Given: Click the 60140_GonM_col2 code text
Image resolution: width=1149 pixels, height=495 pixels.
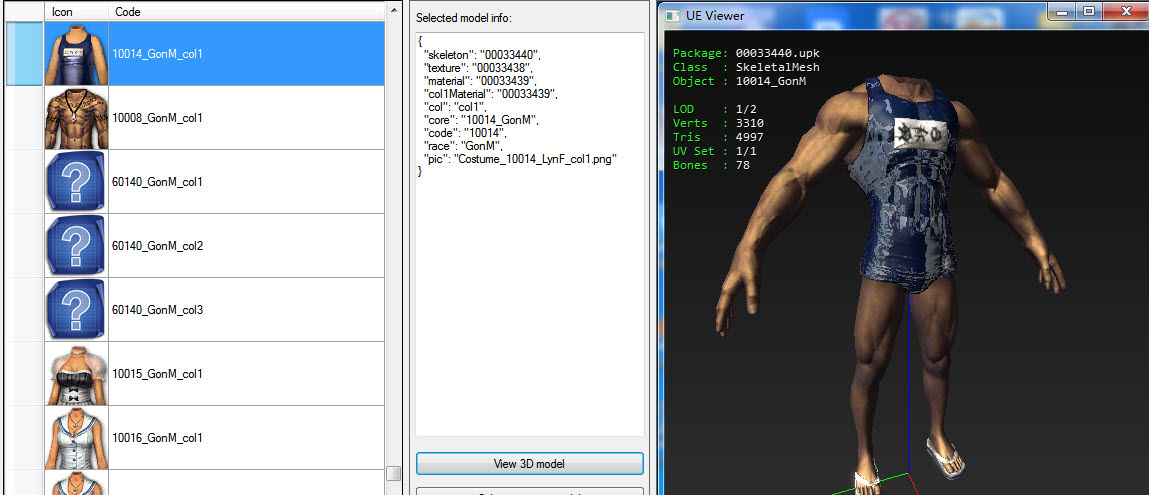Looking at the screenshot, I should pyautogui.click(x=158, y=246).
